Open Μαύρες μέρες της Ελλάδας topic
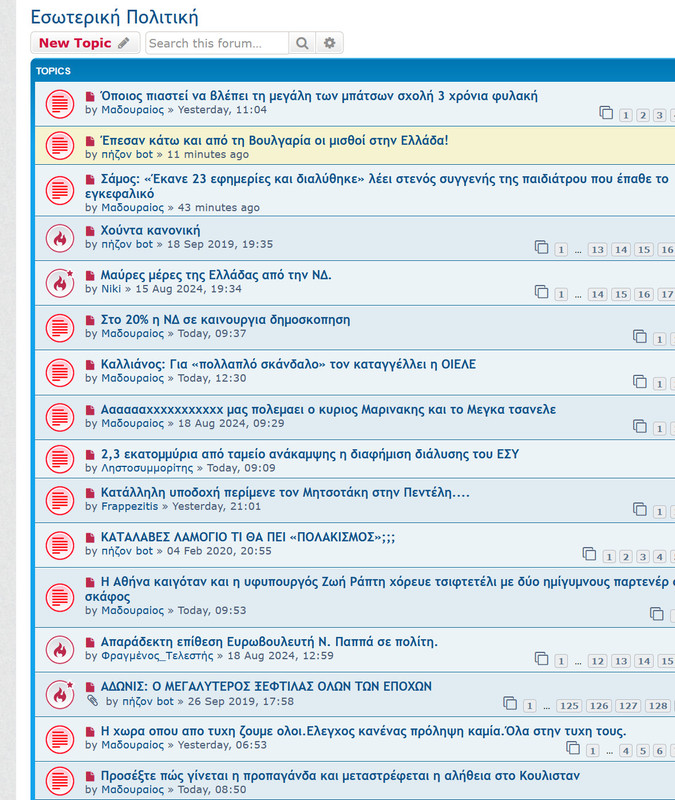The width and height of the screenshot is (675, 800). click(216, 275)
